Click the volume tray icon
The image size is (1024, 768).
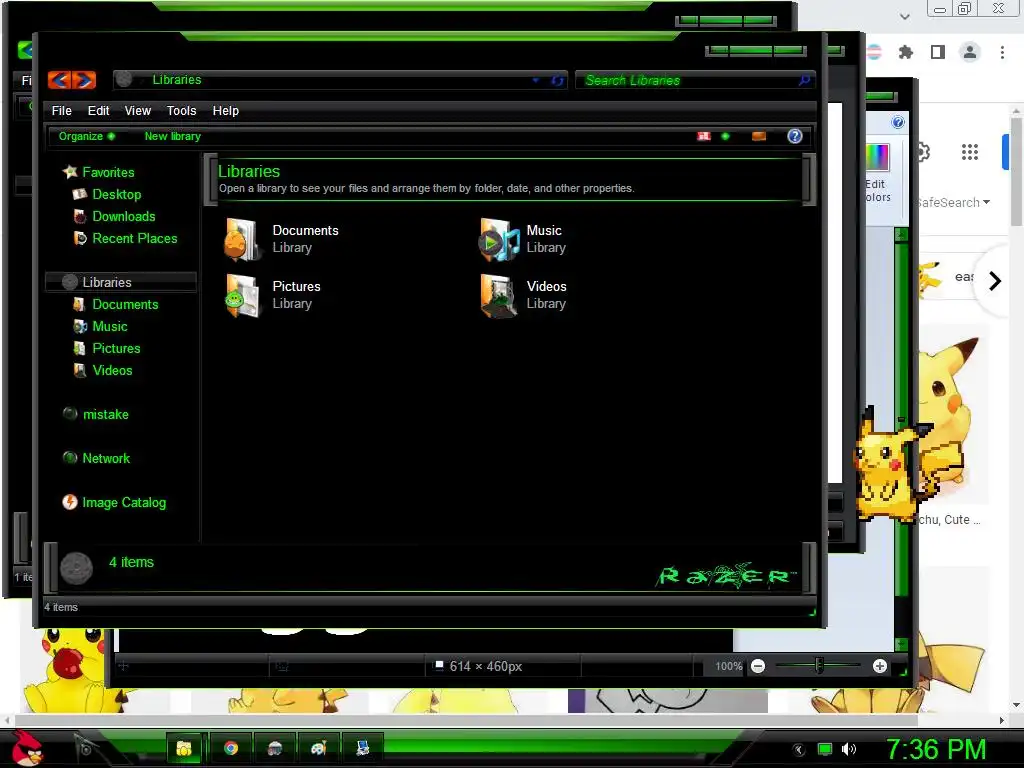[848, 749]
